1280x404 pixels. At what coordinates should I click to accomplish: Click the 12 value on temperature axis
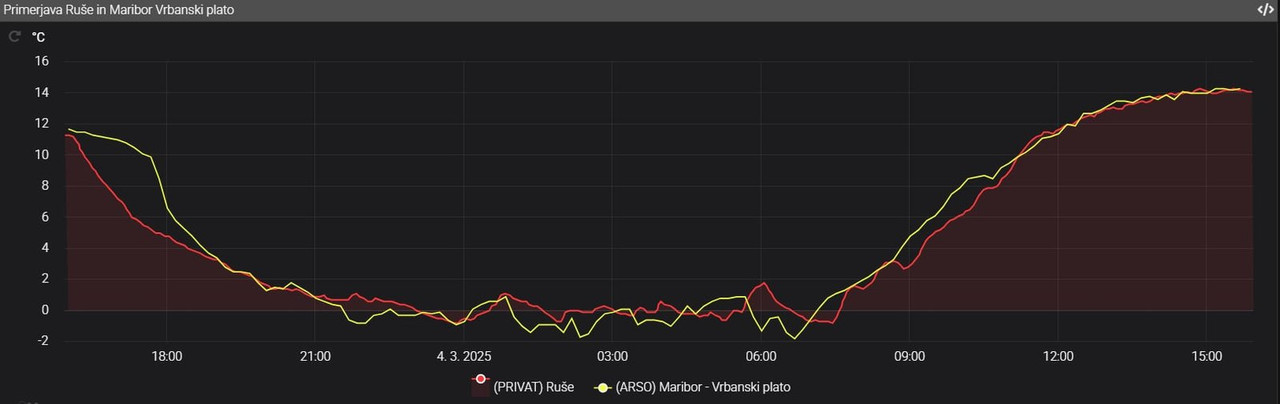click(x=42, y=124)
